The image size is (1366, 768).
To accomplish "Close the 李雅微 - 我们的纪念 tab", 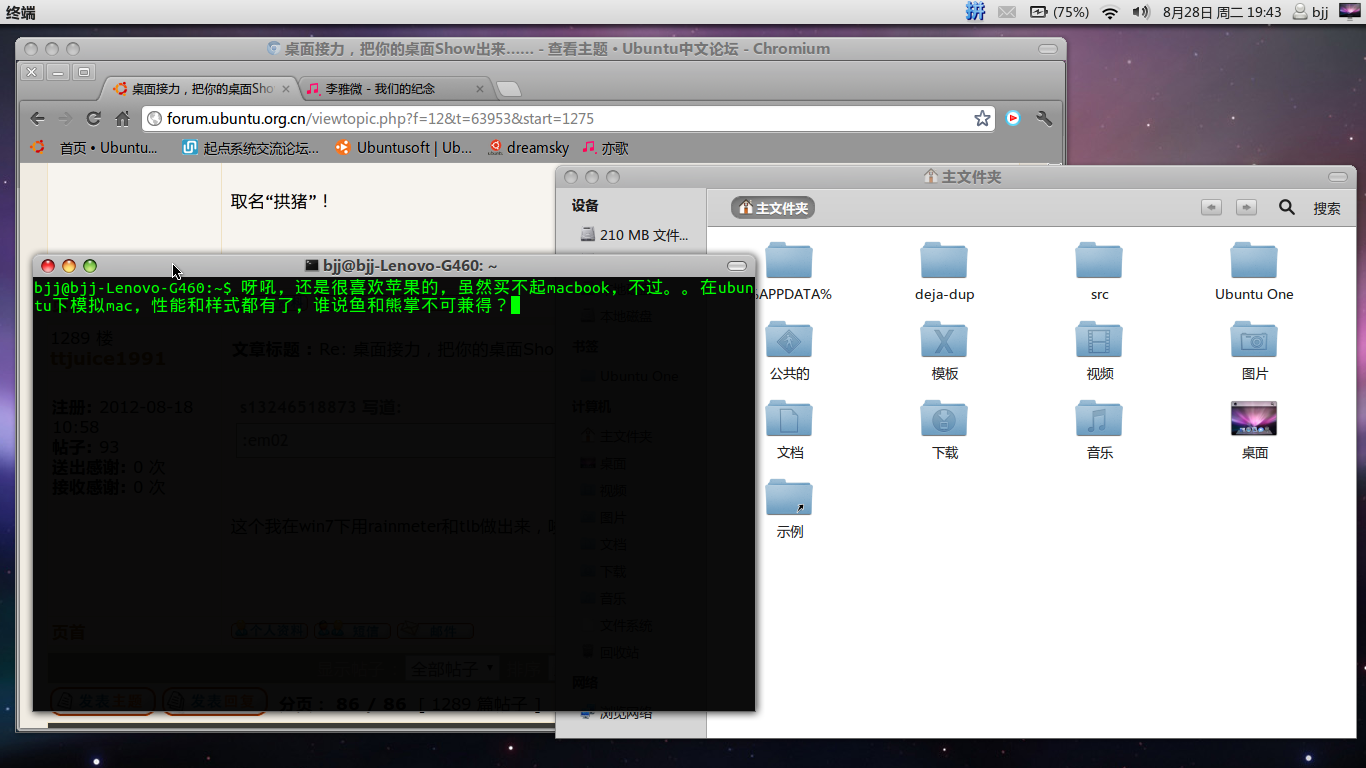I will [479, 88].
